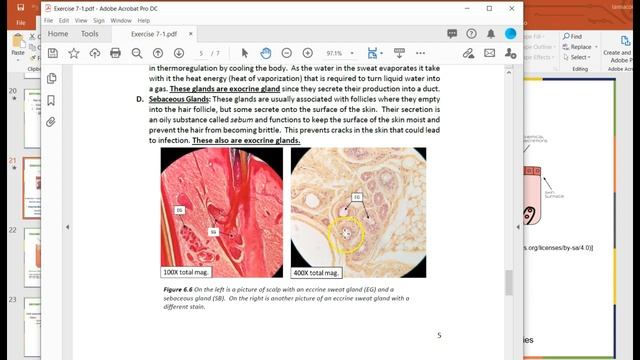Click Replace in PowerPoint Editing group
The image size is (640, 360).
(580, 47)
